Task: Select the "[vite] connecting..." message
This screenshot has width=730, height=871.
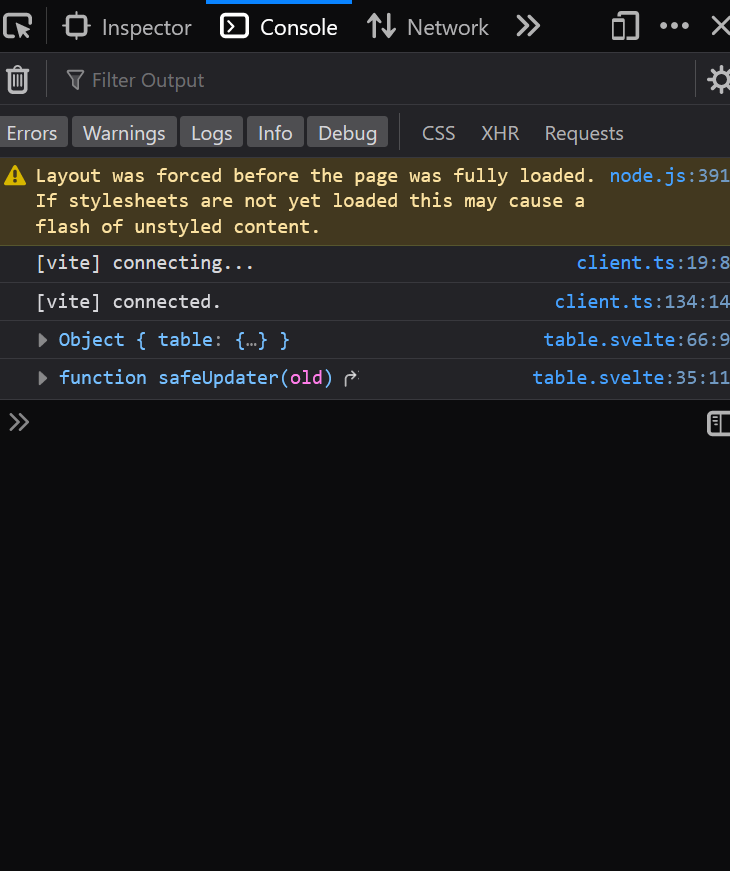Action: 144,263
